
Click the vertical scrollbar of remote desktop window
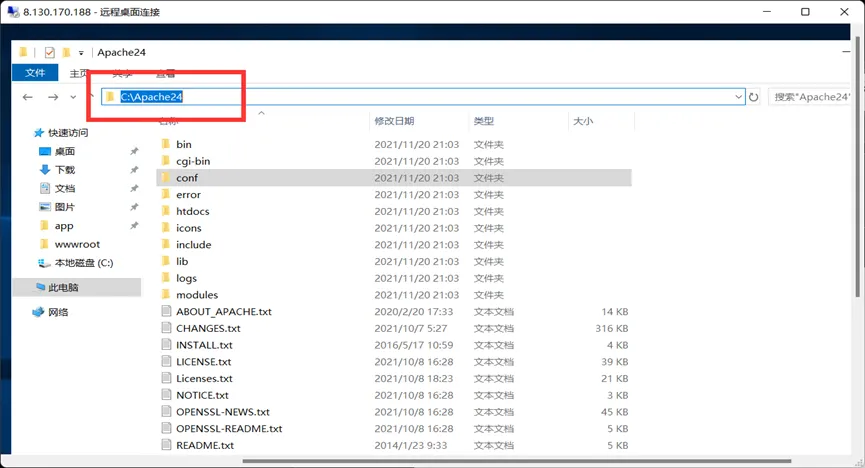tap(857, 166)
